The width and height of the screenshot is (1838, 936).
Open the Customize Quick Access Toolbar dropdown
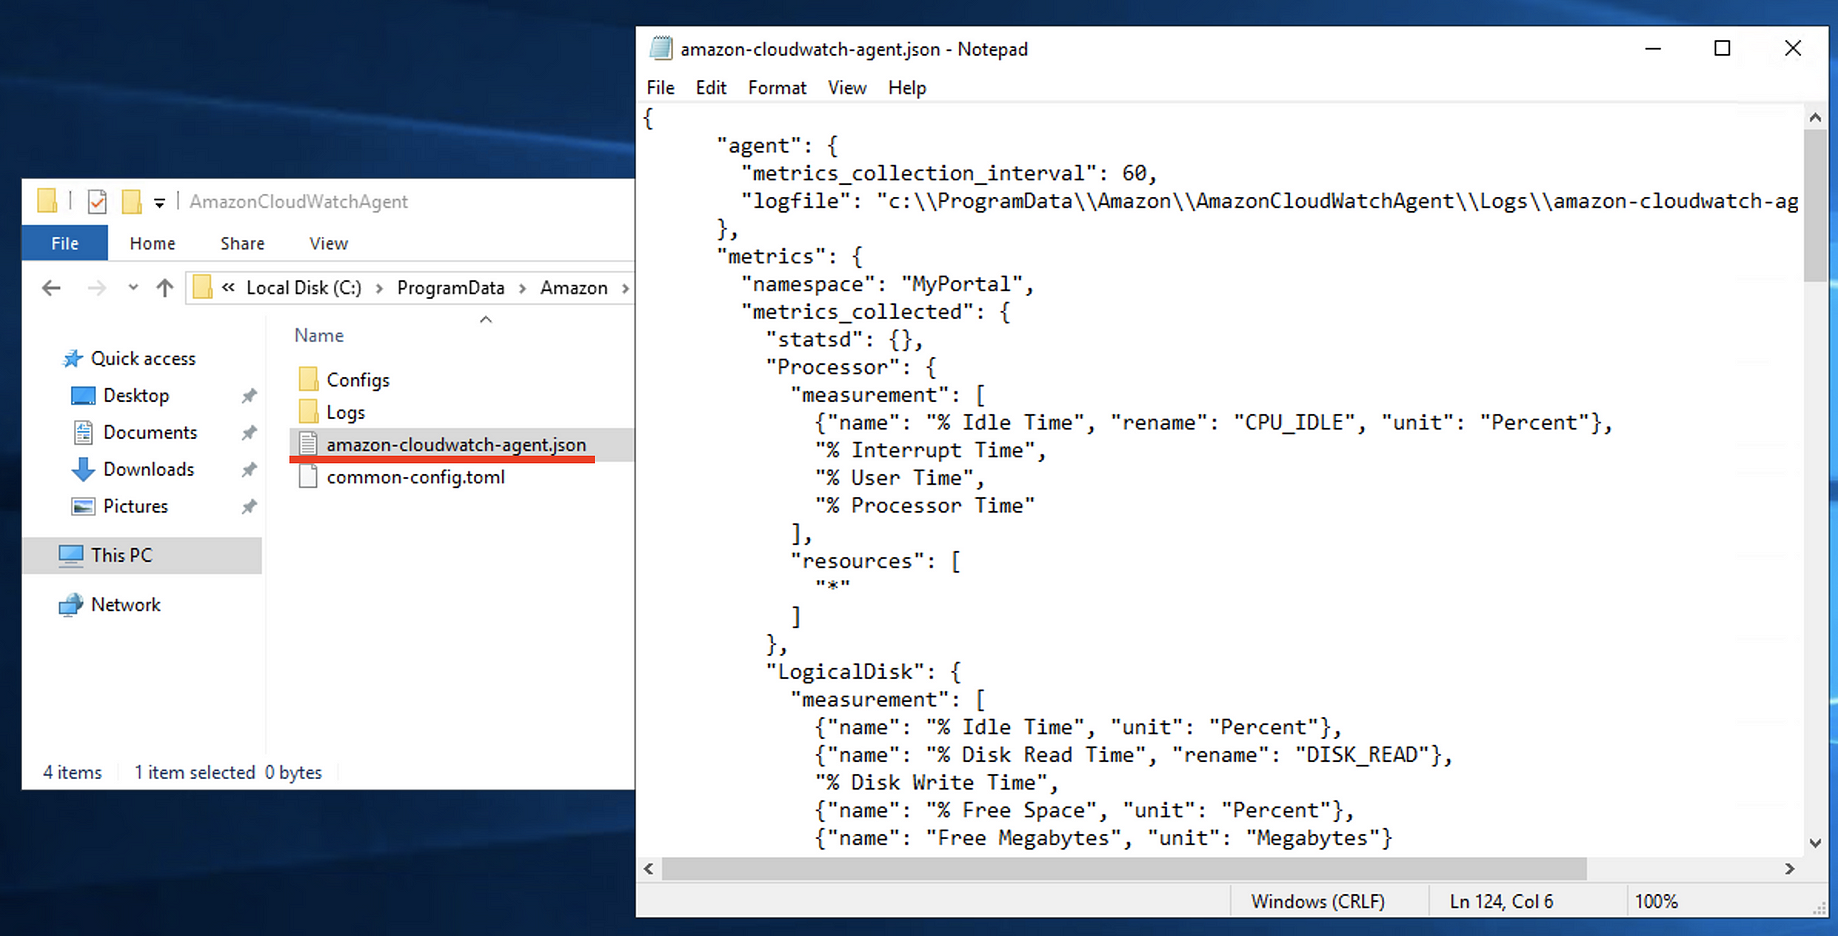pyautogui.click(x=159, y=203)
